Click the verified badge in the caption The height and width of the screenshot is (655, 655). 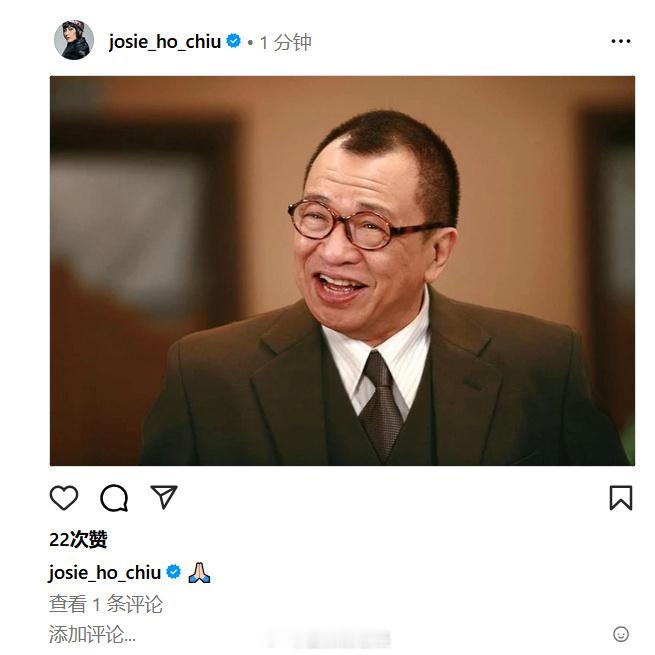174,572
